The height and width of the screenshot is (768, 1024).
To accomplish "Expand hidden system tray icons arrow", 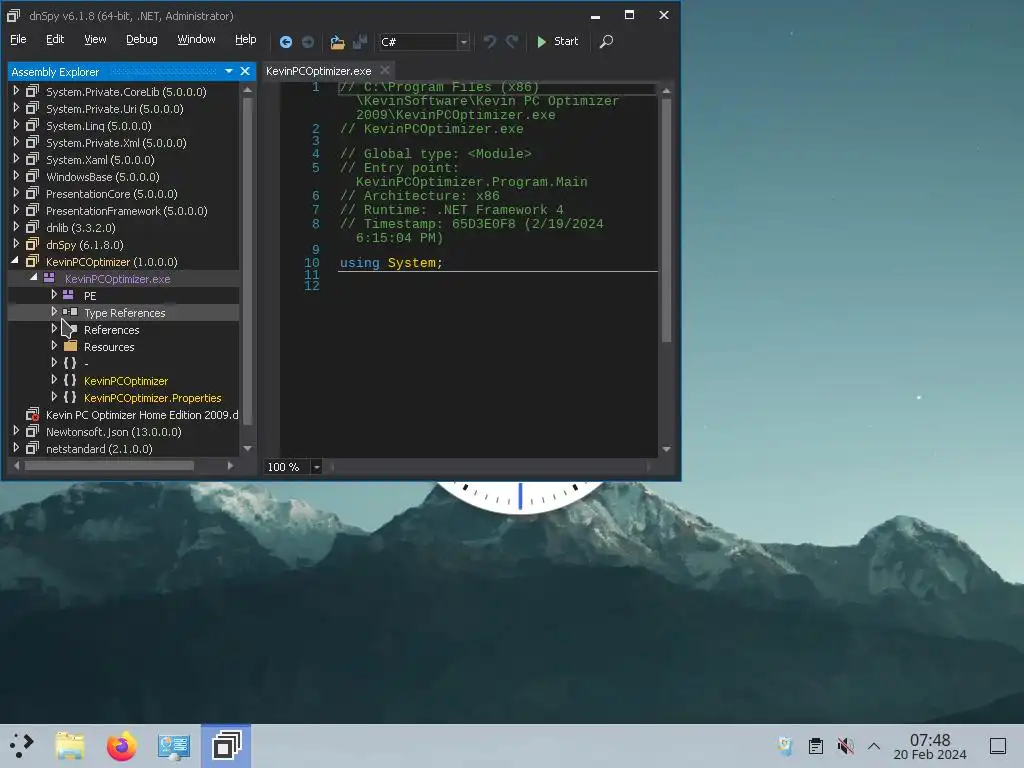I will [x=874, y=746].
